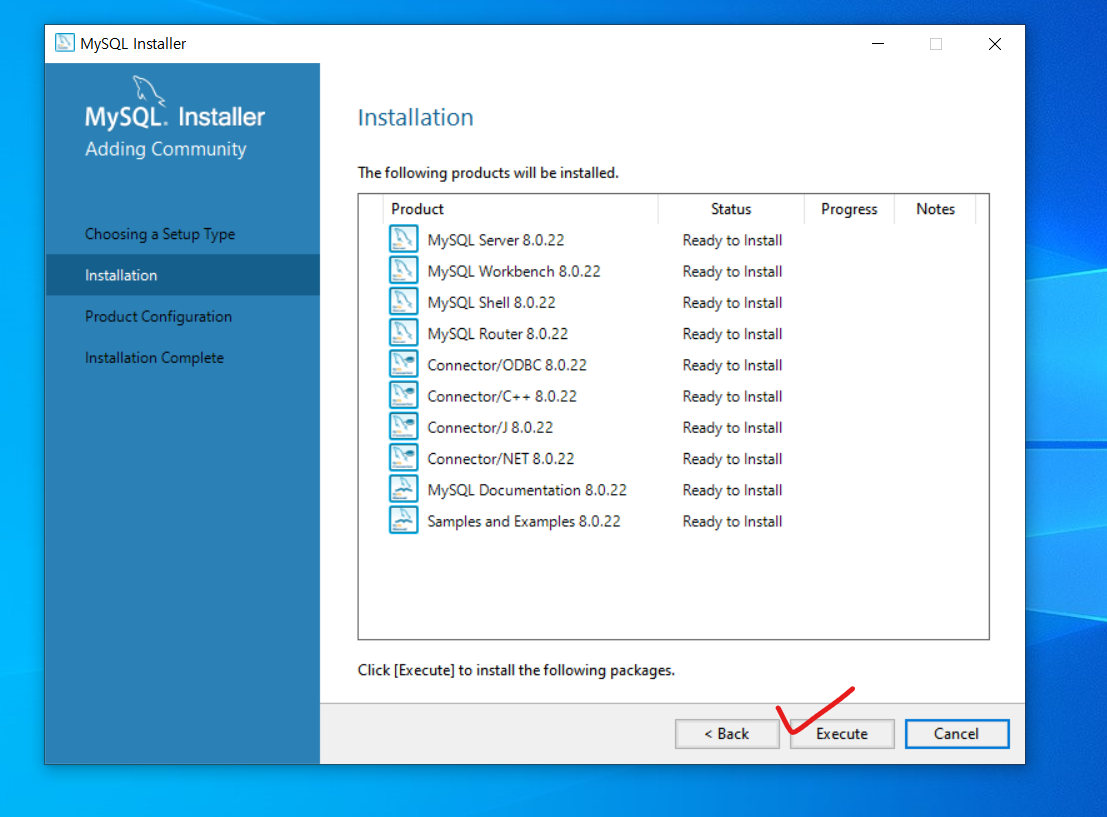Select the Connector/C++ 8.0.22 row text
Screen dimensions: 1107x817
(502, 396)
